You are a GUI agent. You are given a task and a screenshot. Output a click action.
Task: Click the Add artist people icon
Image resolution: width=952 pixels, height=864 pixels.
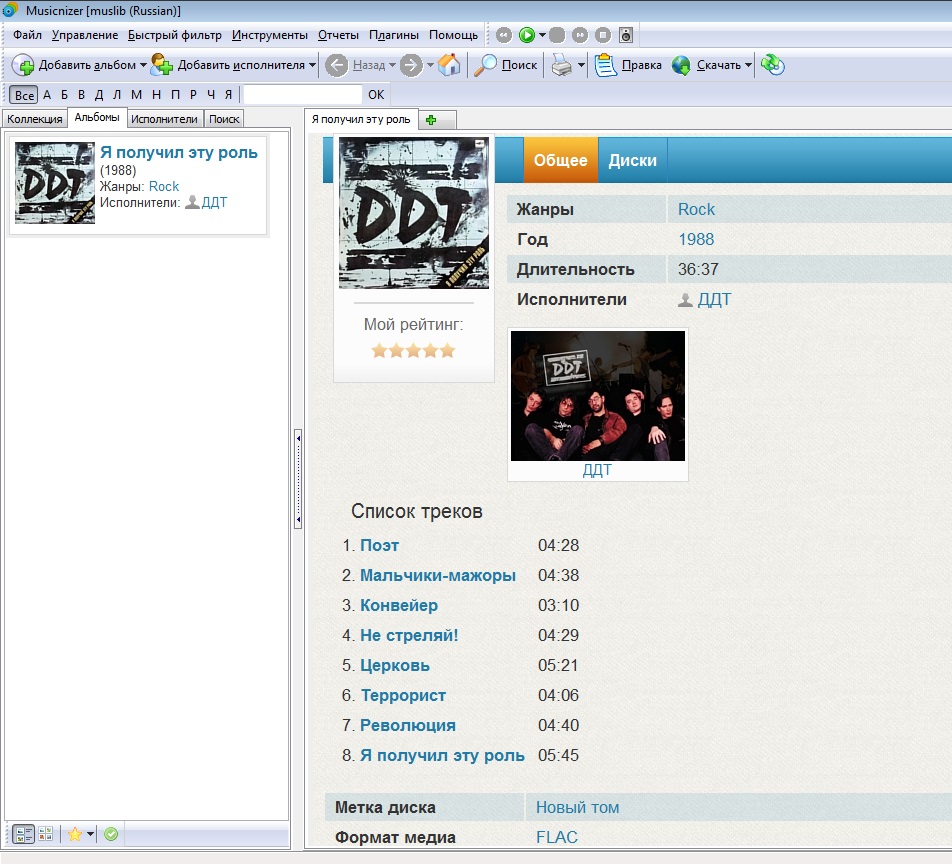[162, 65]
